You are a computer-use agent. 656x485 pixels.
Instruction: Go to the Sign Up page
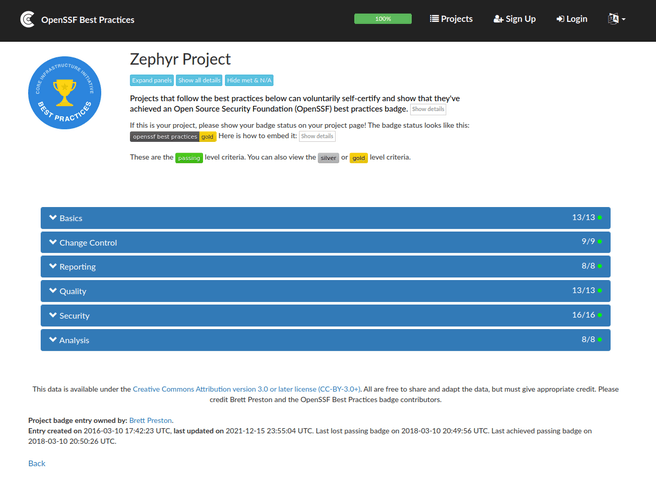click(x=515, y=19)
